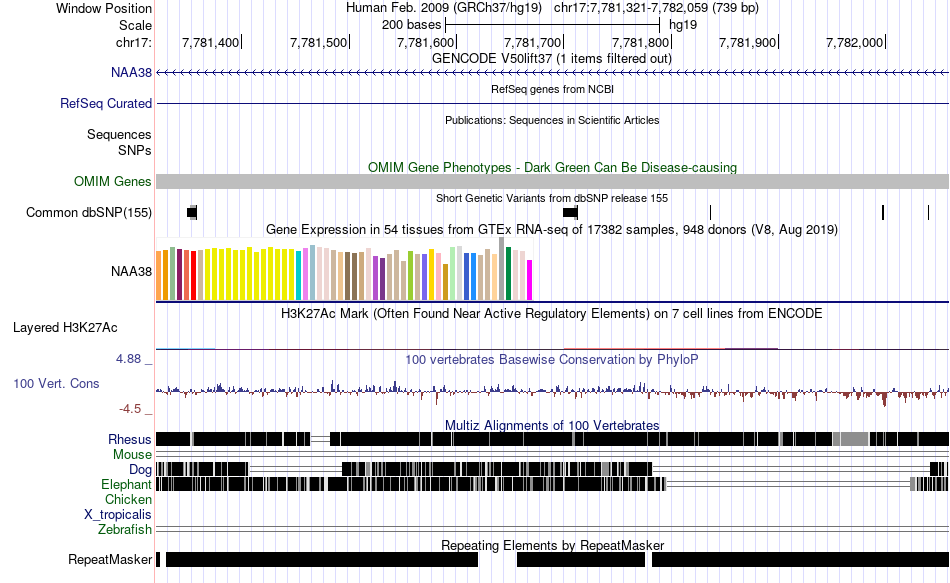The width and height of the screenshot is (950, 583).
Task: Click the Mouse alignment label
Action: [132, 455]
